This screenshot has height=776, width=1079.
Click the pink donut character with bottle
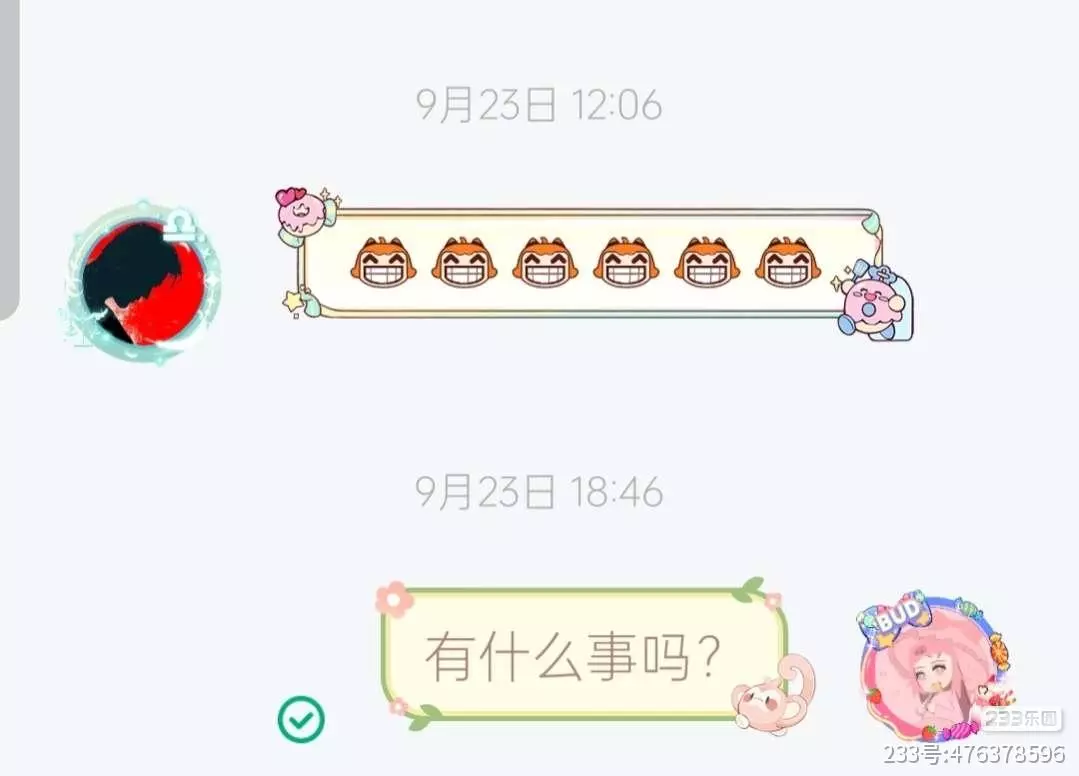click(874, 301)
